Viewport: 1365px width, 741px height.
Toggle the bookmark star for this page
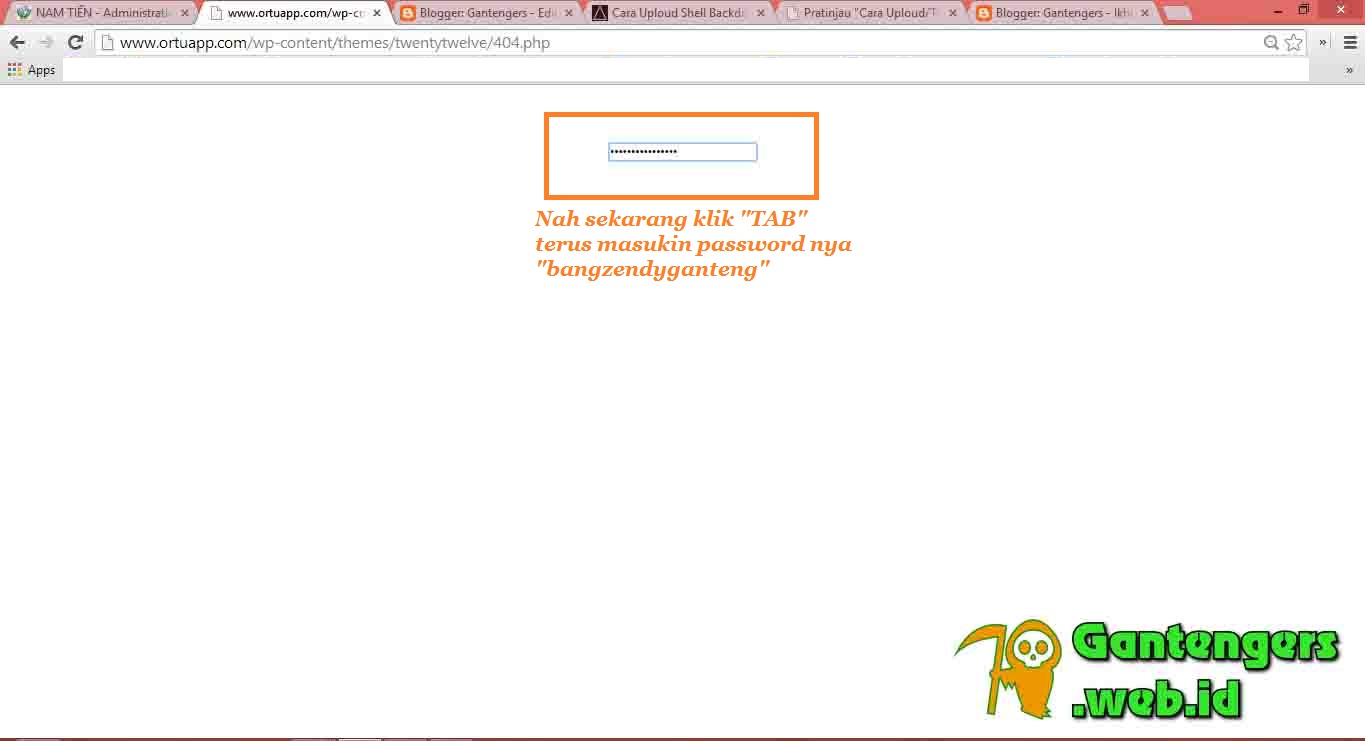pyautogui.click(x=1293, y=43)
